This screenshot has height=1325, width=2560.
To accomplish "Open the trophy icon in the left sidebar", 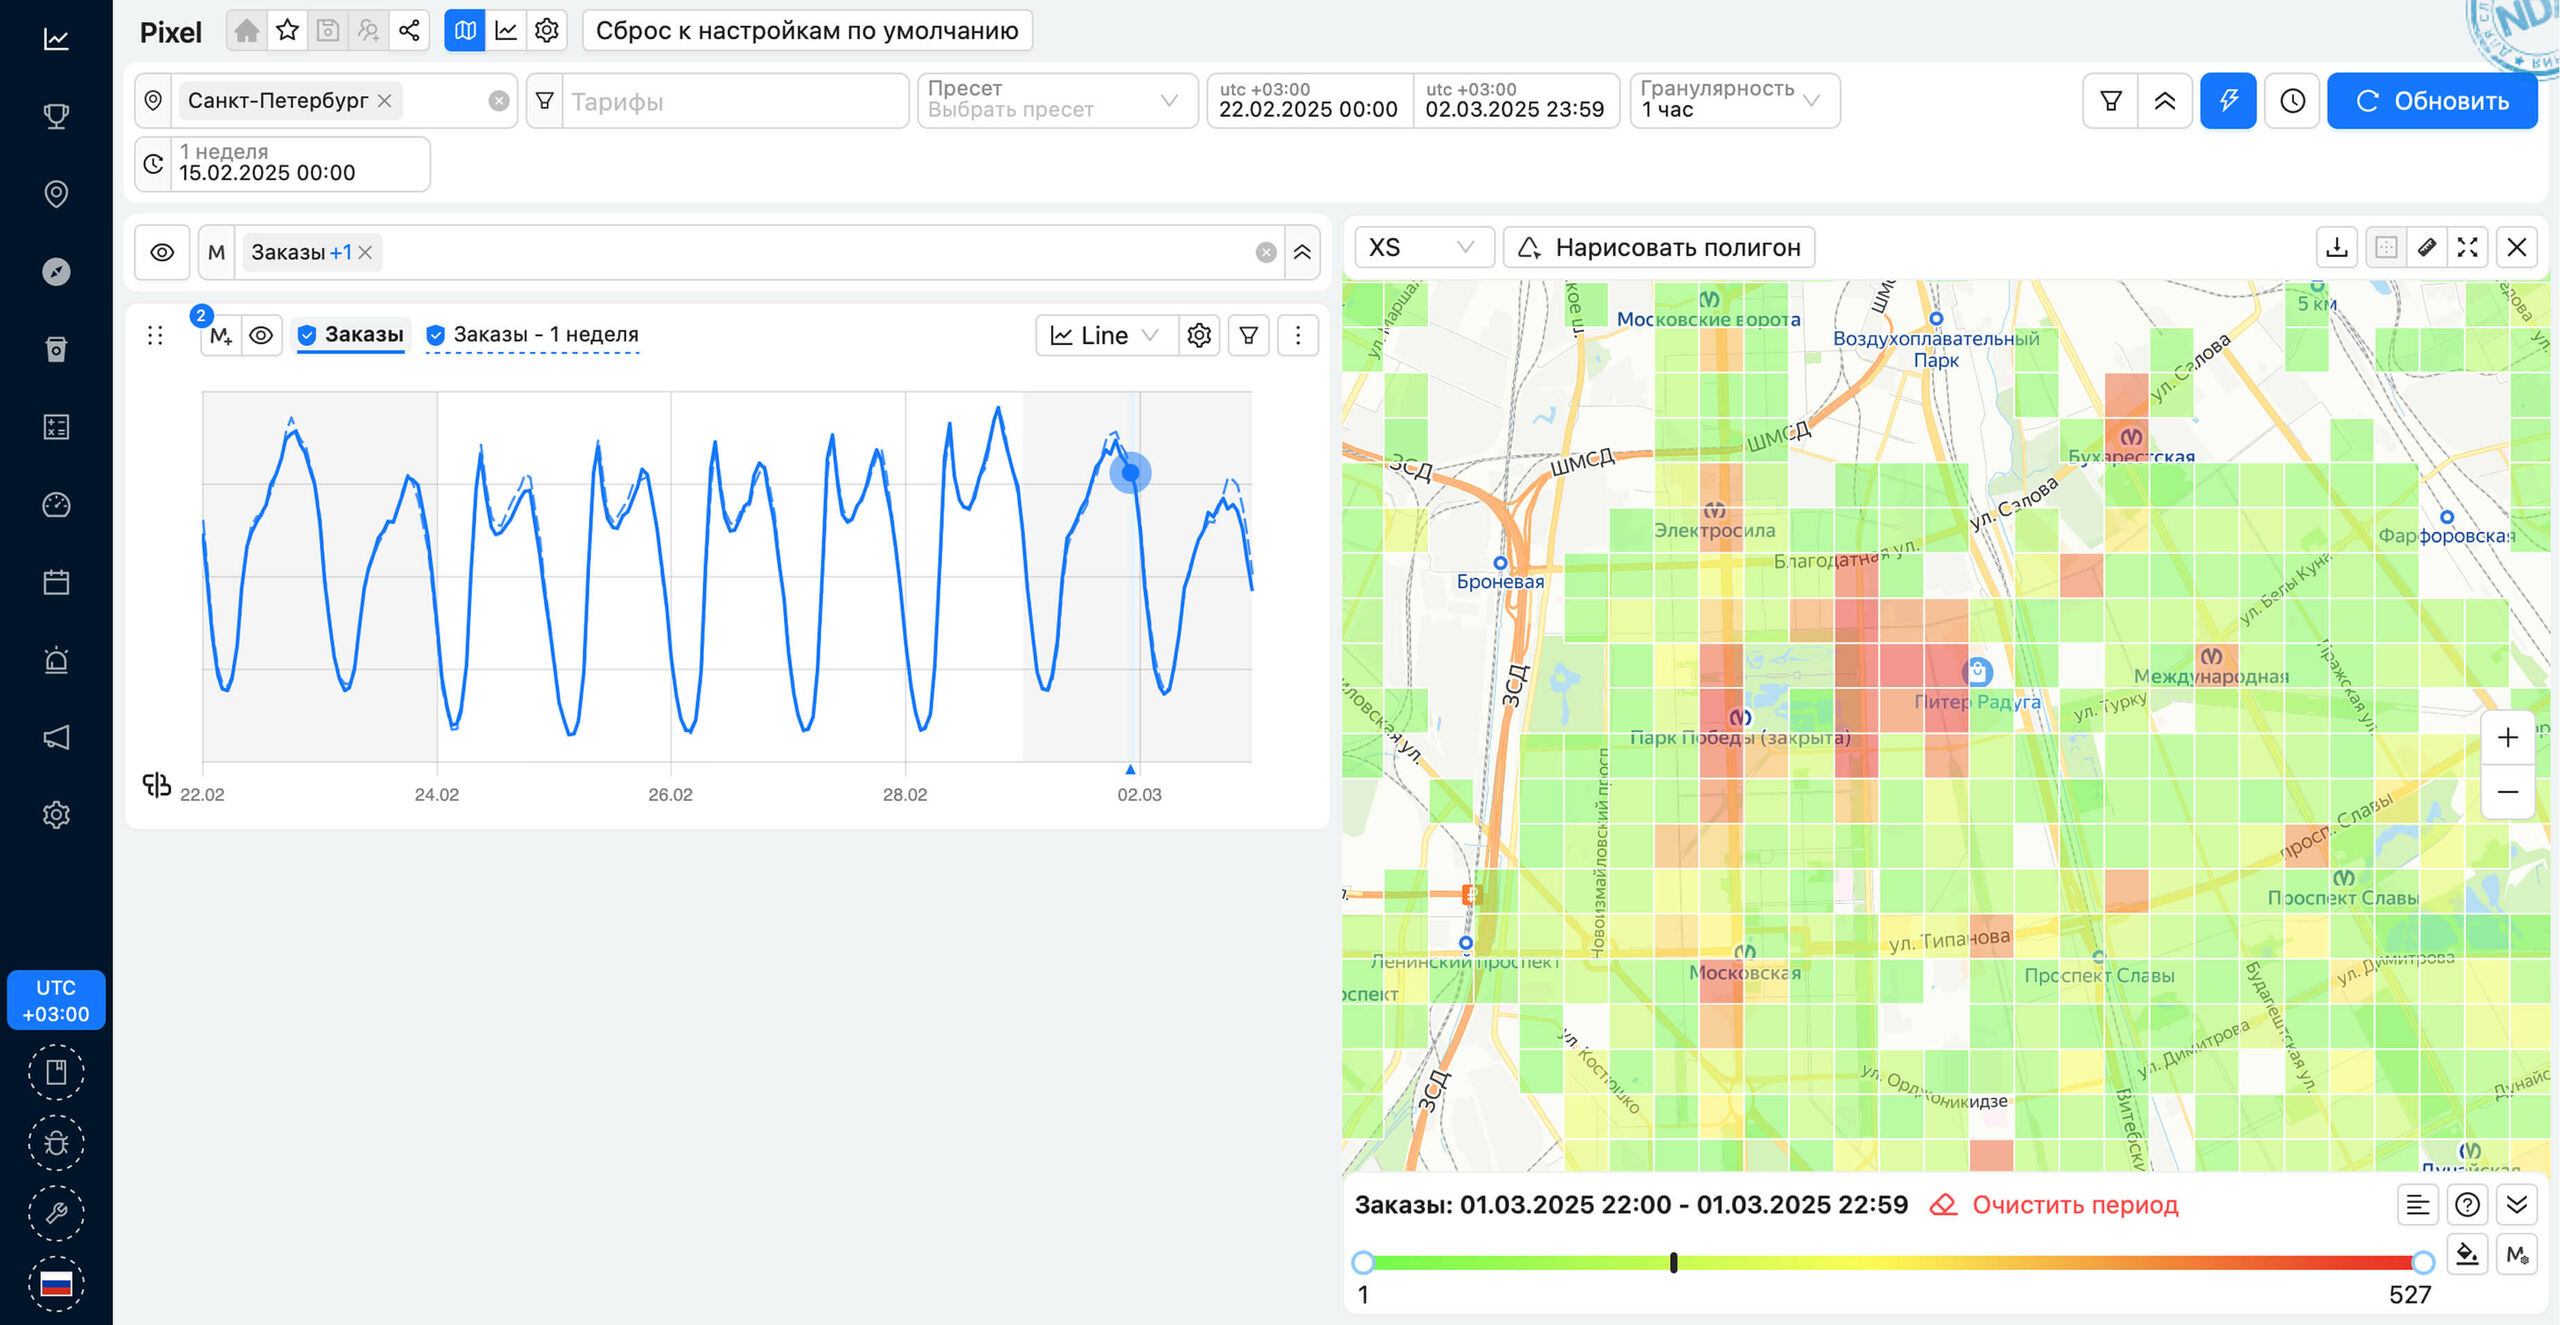I will pyautogui.click(x=56, y=116).
